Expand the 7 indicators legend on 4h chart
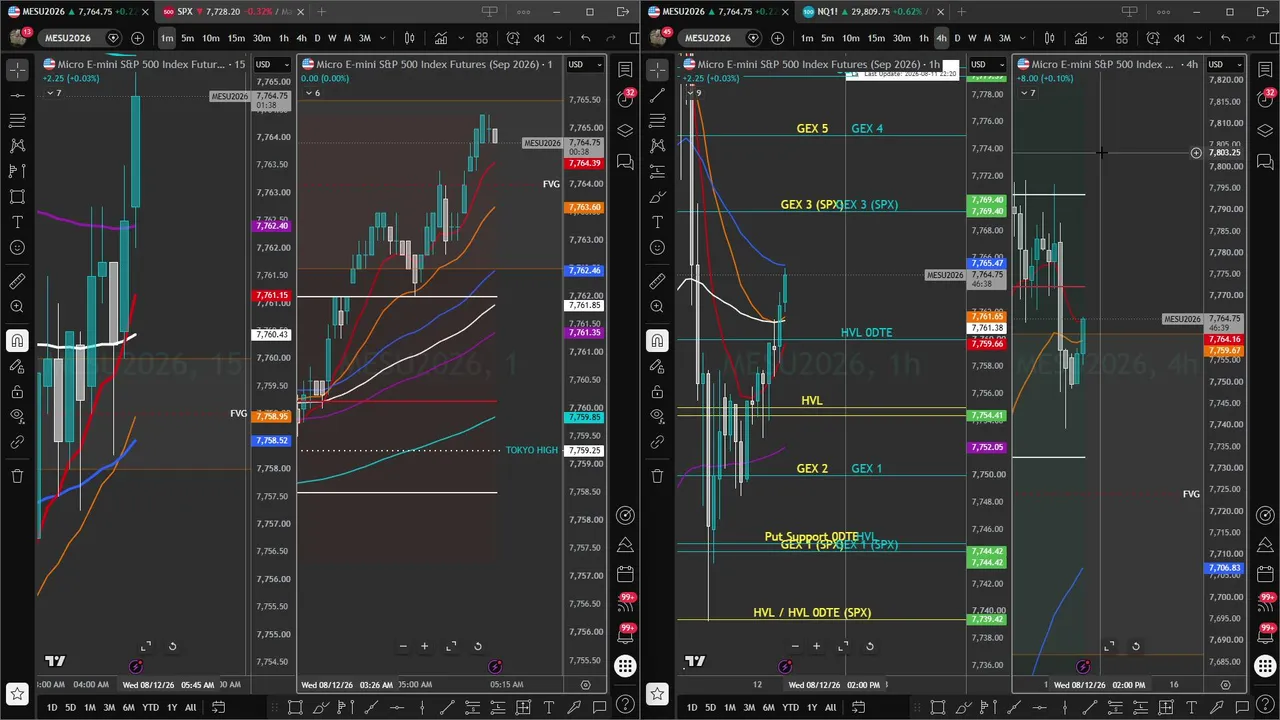Image resolution: width=1280 pixels, height=720 pixels. tap(1027, 93)
